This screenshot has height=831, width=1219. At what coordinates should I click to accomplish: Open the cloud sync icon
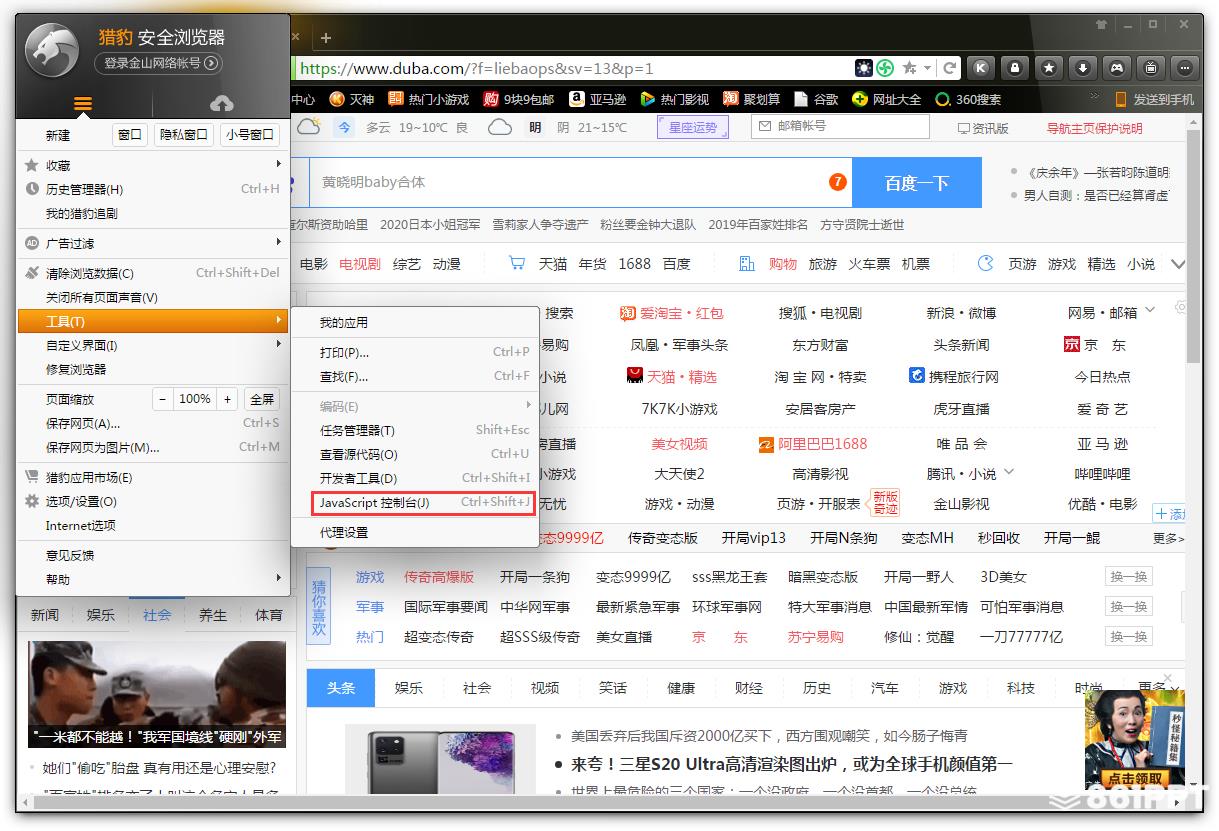(222, 104)
